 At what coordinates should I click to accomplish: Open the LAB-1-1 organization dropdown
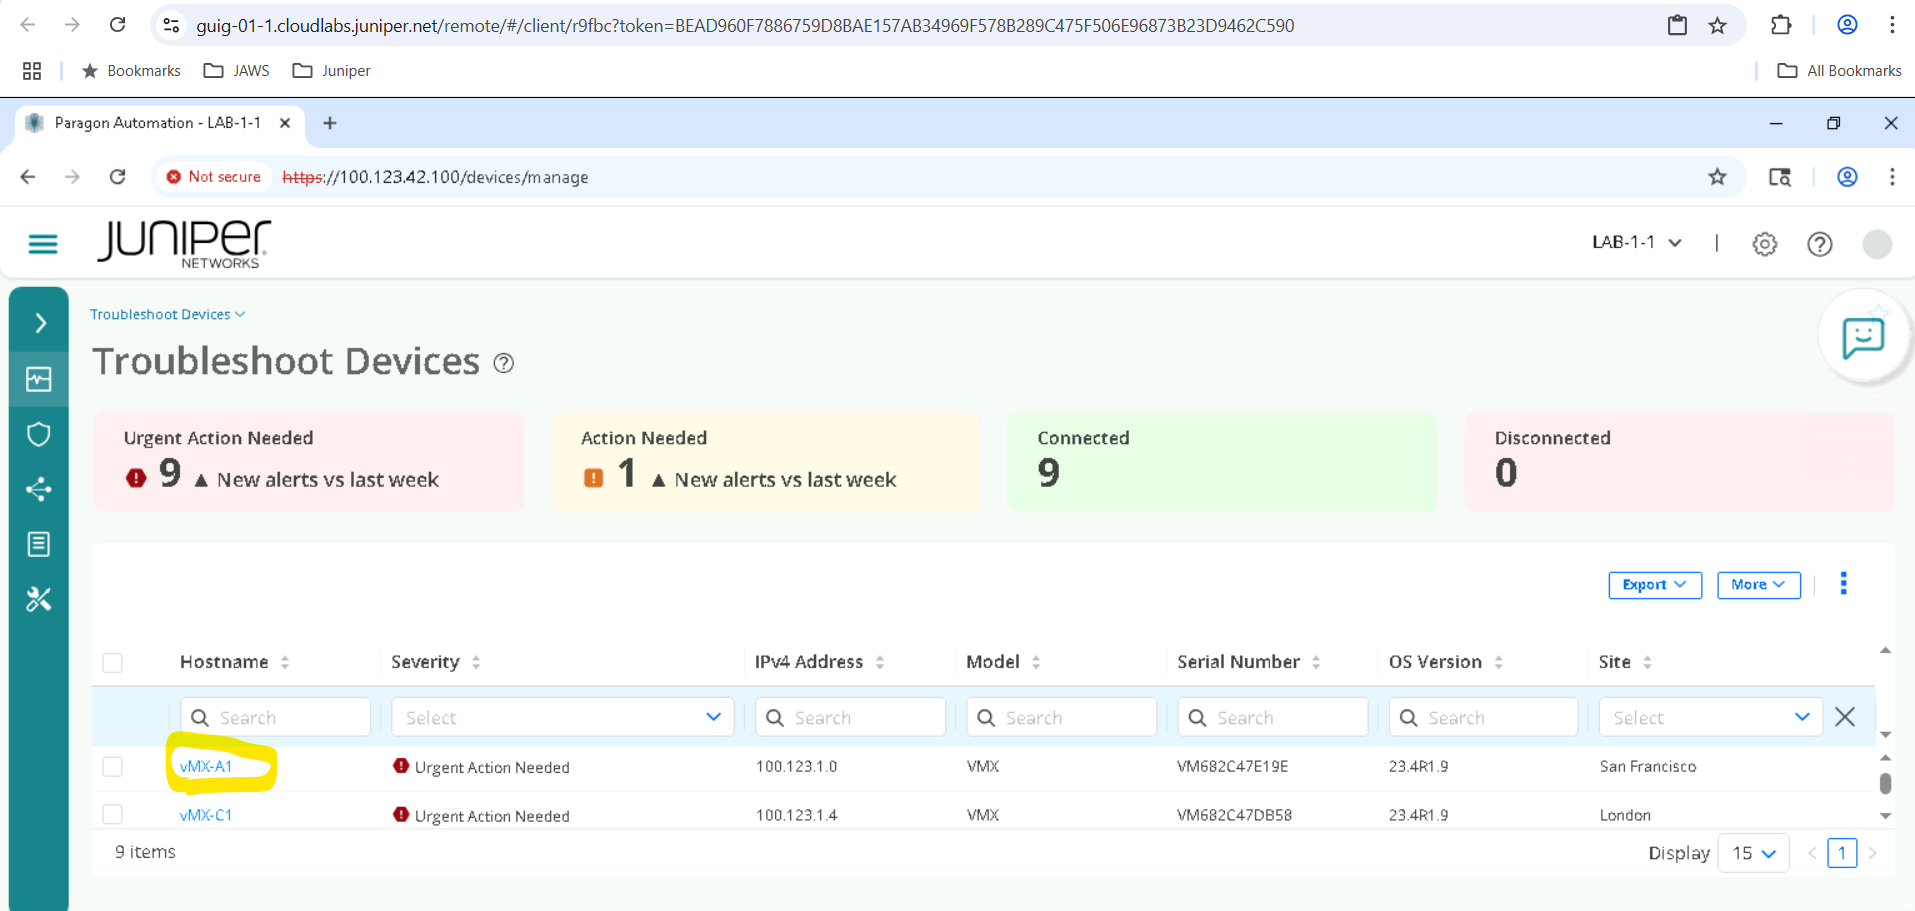click(x=1636, y=243)
